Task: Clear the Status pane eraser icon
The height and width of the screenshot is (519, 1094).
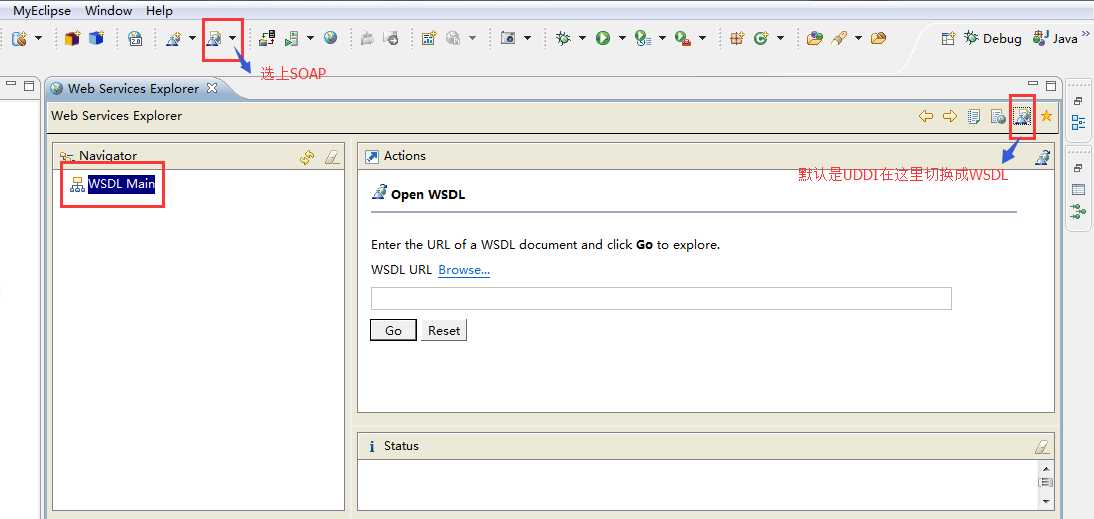Action: 1042,446
